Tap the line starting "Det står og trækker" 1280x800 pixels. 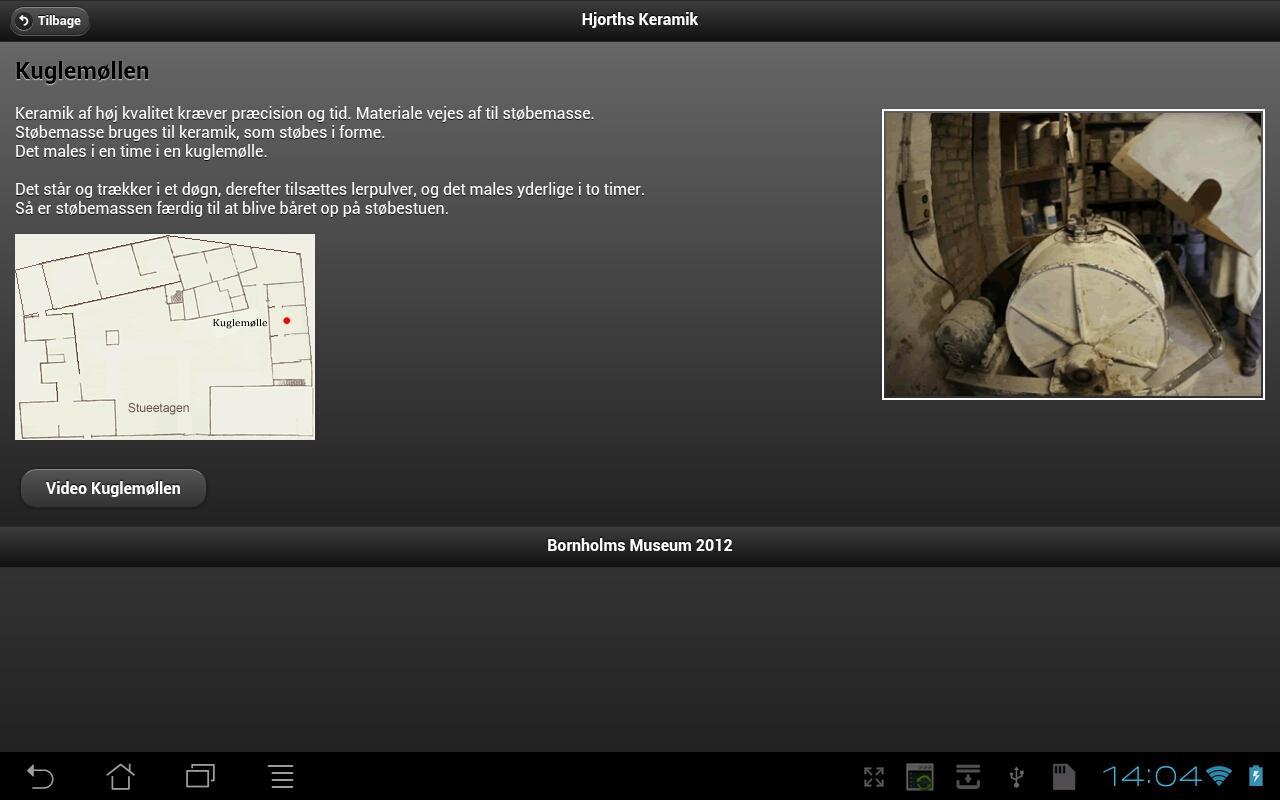330,189
